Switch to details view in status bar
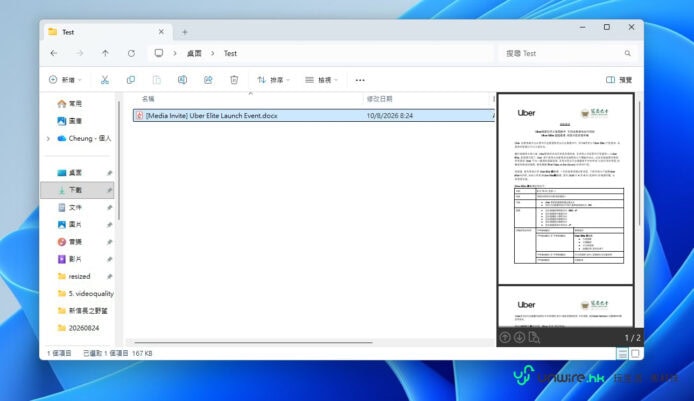Image resolution: width=694 pixels, height=401 pixels. coord(622,353)
